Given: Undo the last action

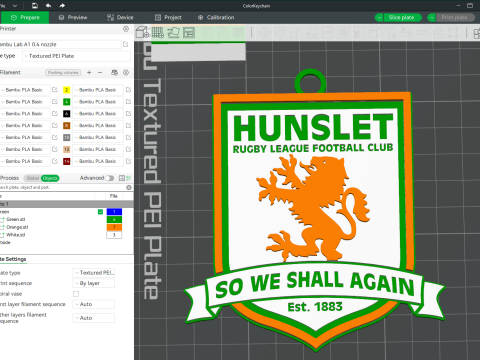Looking at the screenshot, I should (x=49, y=6).
